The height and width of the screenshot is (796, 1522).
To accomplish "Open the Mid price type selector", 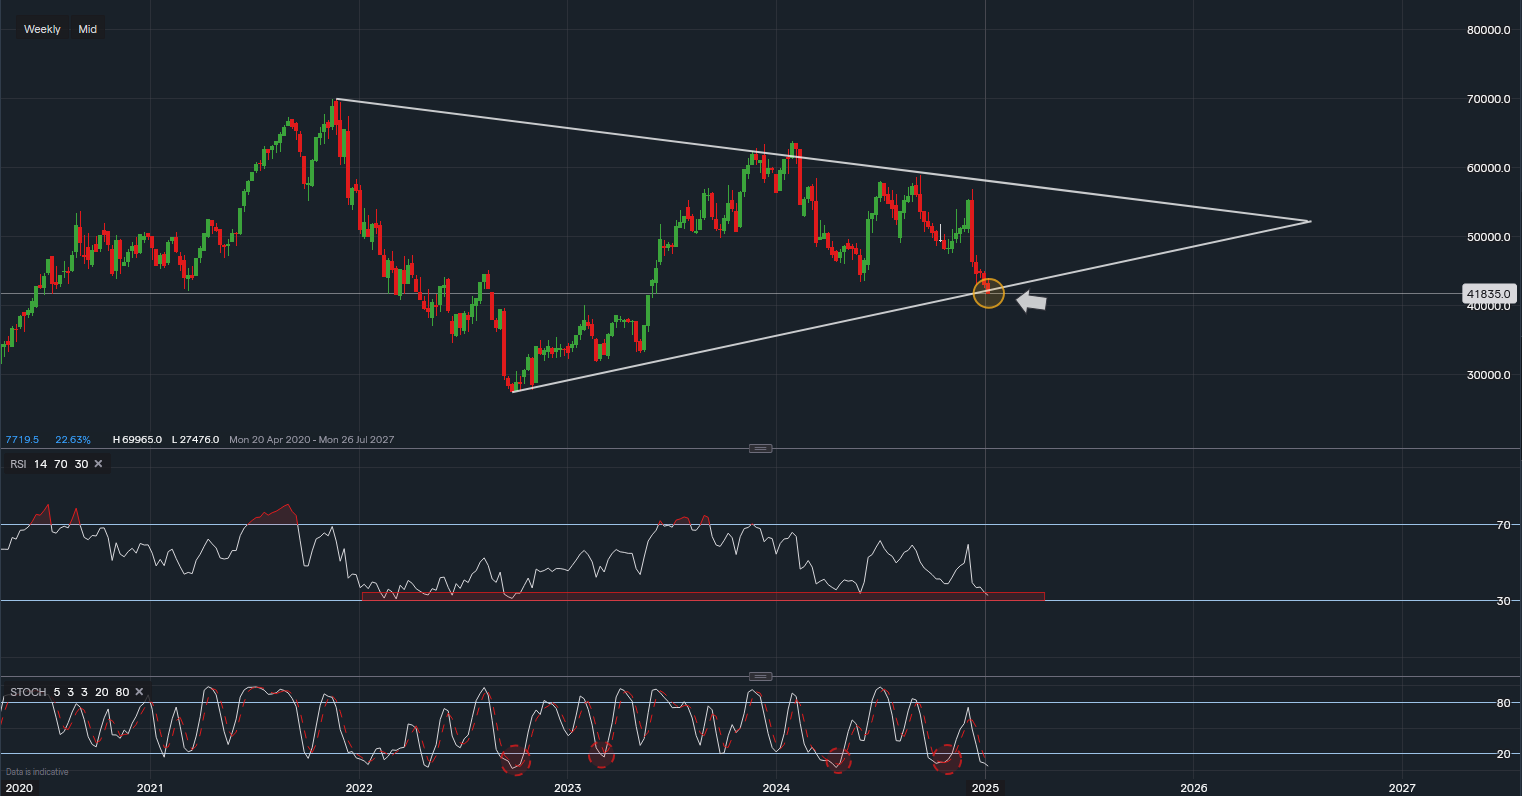I will point(88,29).
